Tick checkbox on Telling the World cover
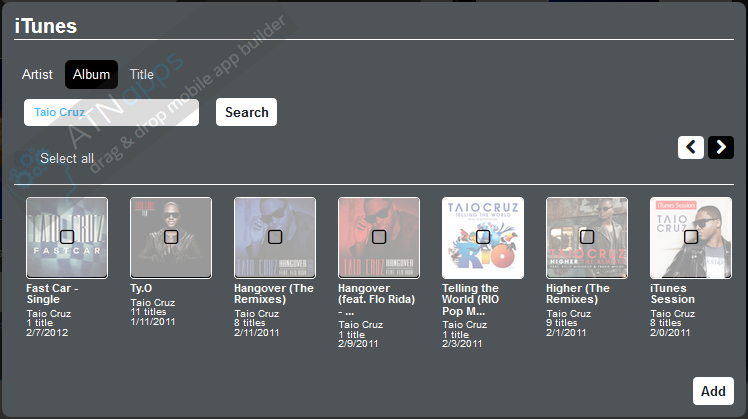This screenshot has width=748, height=419. point(483,237)
